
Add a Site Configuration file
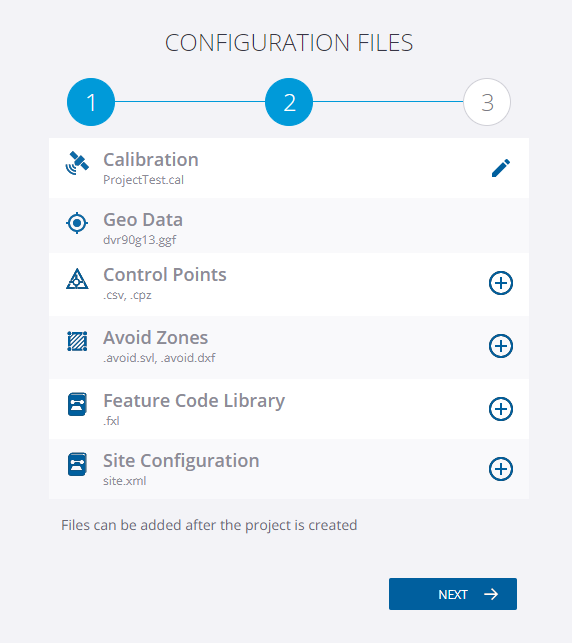[x=501, y=469]
